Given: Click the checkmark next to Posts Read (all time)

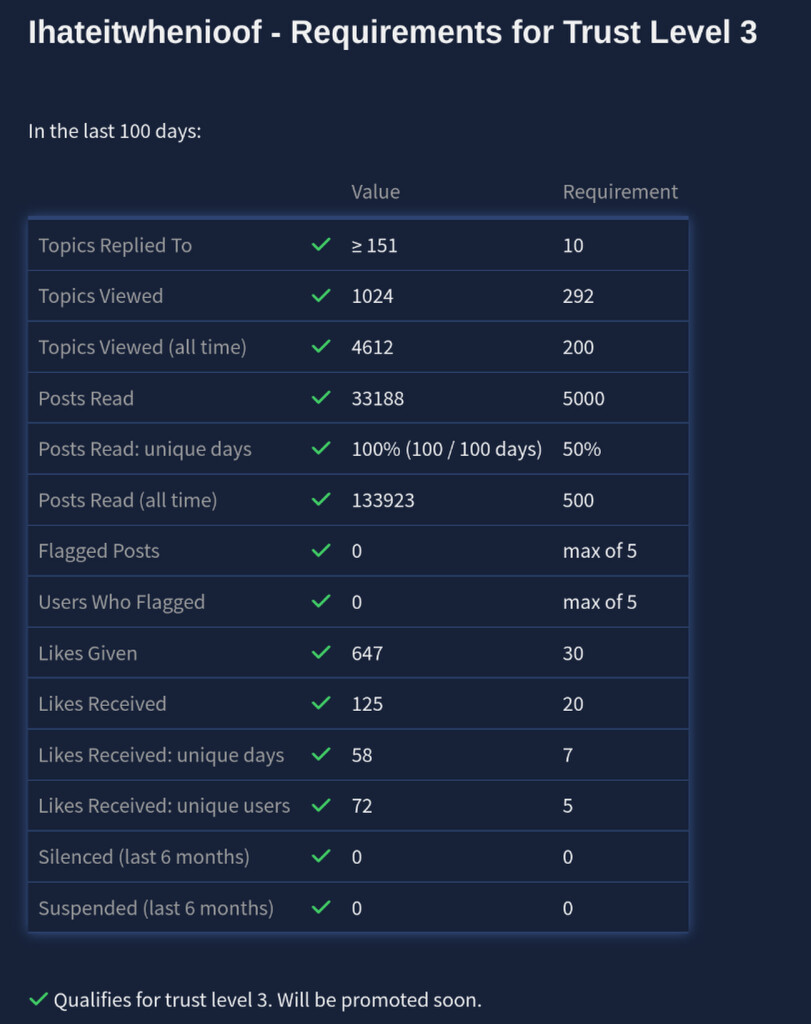Looking at the screenshot, I should point(321,500).
